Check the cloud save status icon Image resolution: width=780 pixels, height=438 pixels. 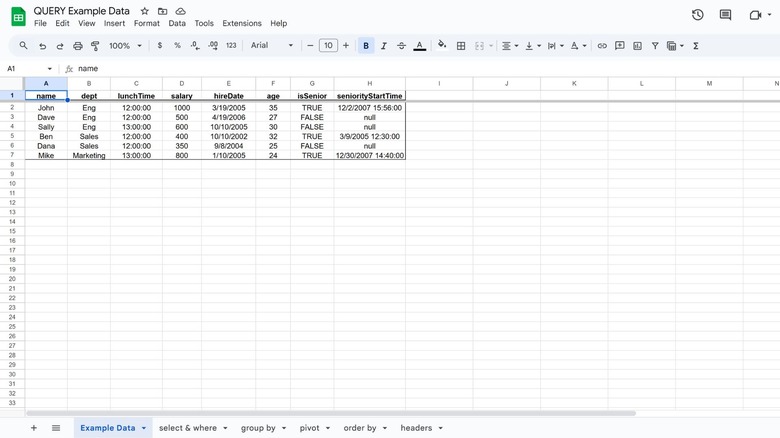[181, 11]
